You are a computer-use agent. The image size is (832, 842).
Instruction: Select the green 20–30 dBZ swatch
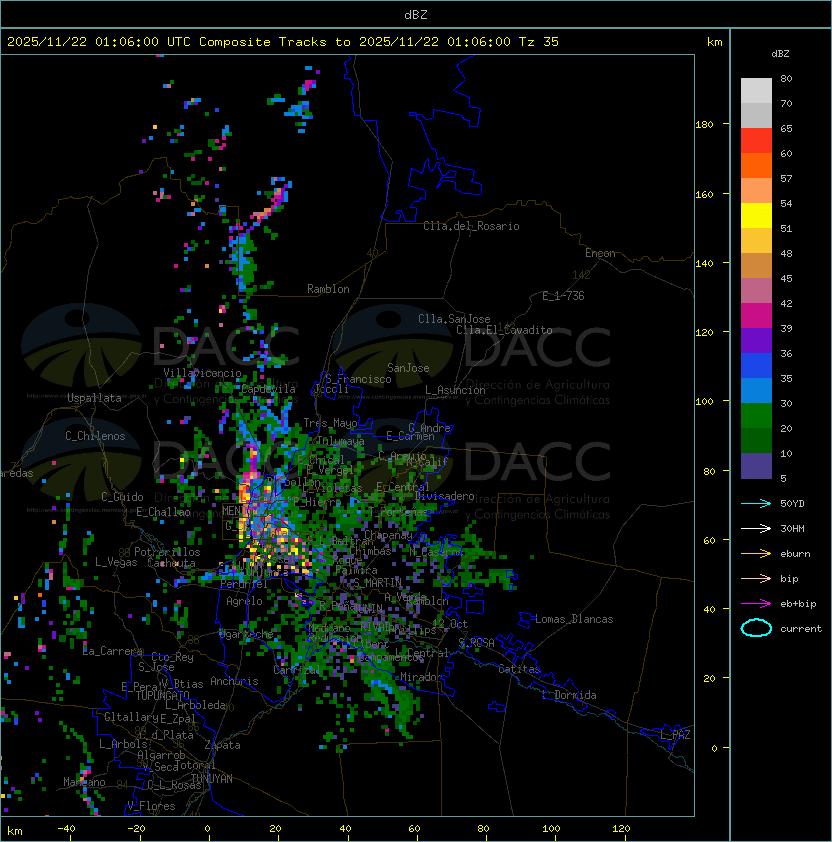click(x=756, y=416)
